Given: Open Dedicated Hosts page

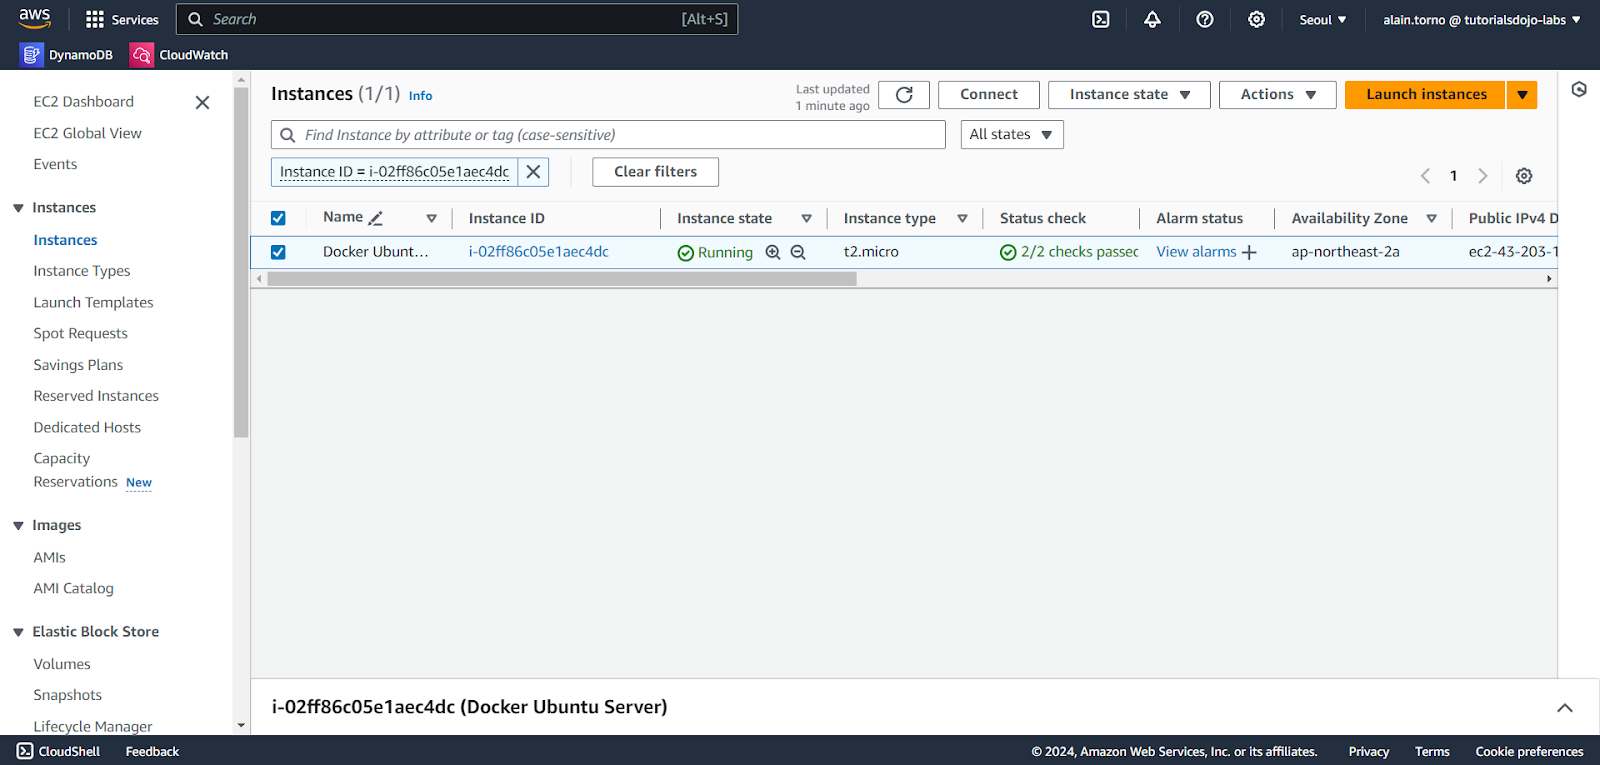Looking at the screenshot, I should [x=87, y=427].
